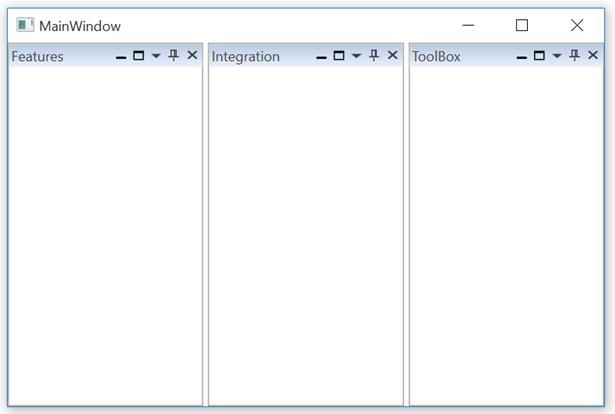
Task: Open the ToolBox panel dropdown menu
Action: (557, 56)
